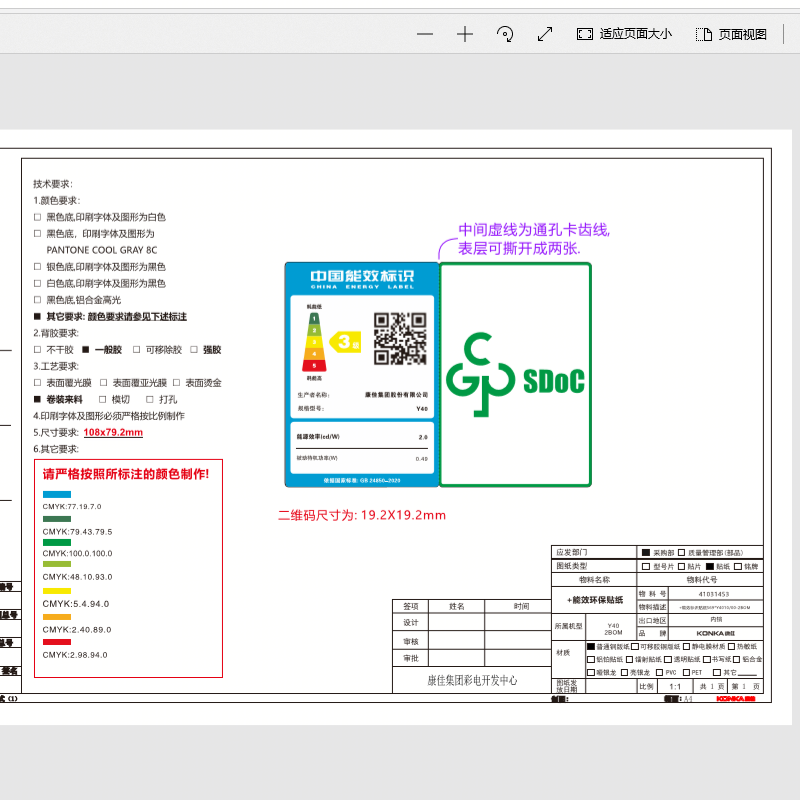Image resolution: width=800 pixels, height=800 pixels.
Task: Click the checkbox for 黑色底,铝合金高光
Action: [x=37, y=299]
